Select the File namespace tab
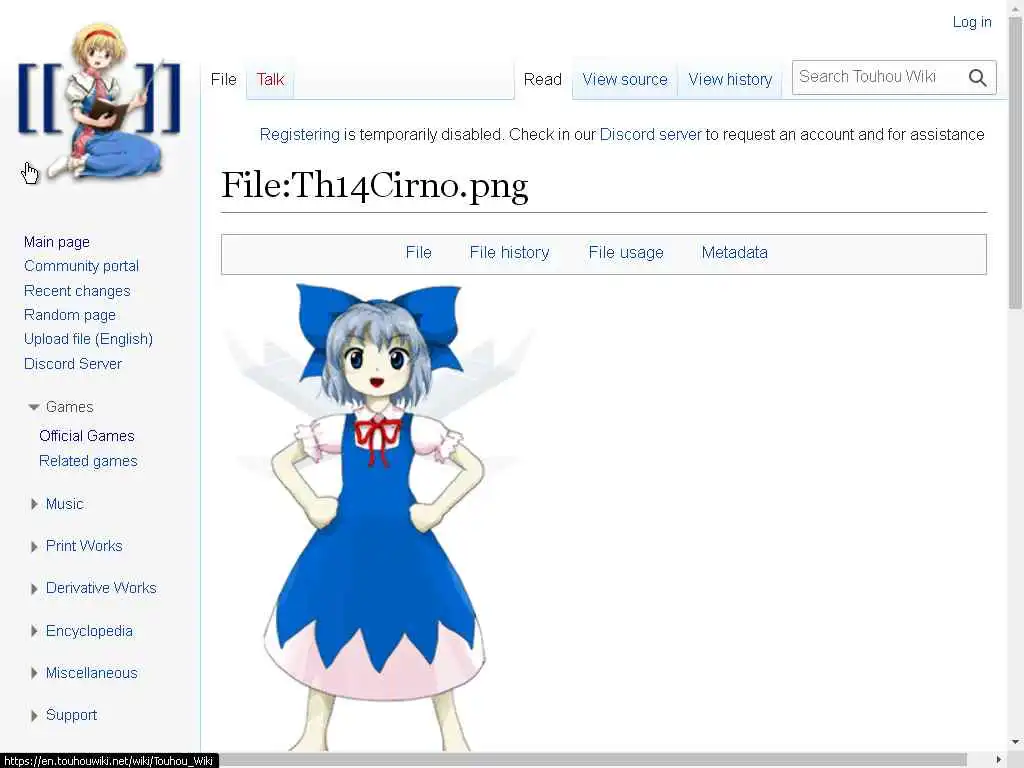The height and width of the screenshot is (768, 1024). click(x=223, y=79)
